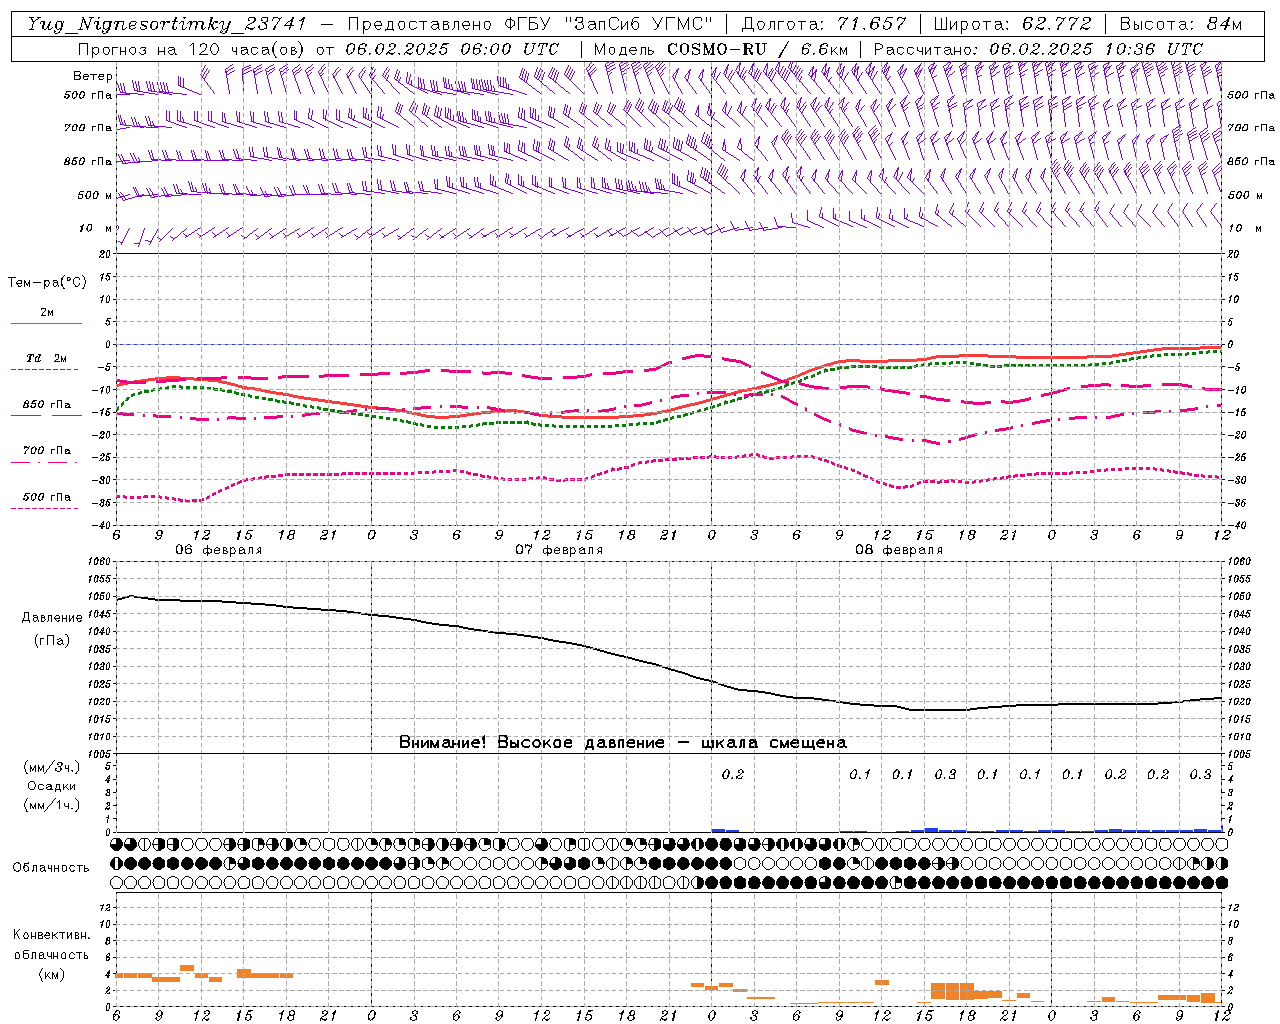Click the Осадки precipitation label
The width and height of the screenshot is (1280, 1024).
pos(52,786)
